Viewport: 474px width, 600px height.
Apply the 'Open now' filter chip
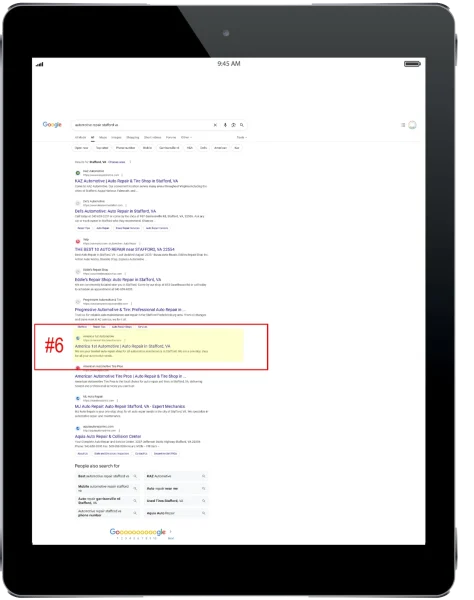[x=81, y=148]
